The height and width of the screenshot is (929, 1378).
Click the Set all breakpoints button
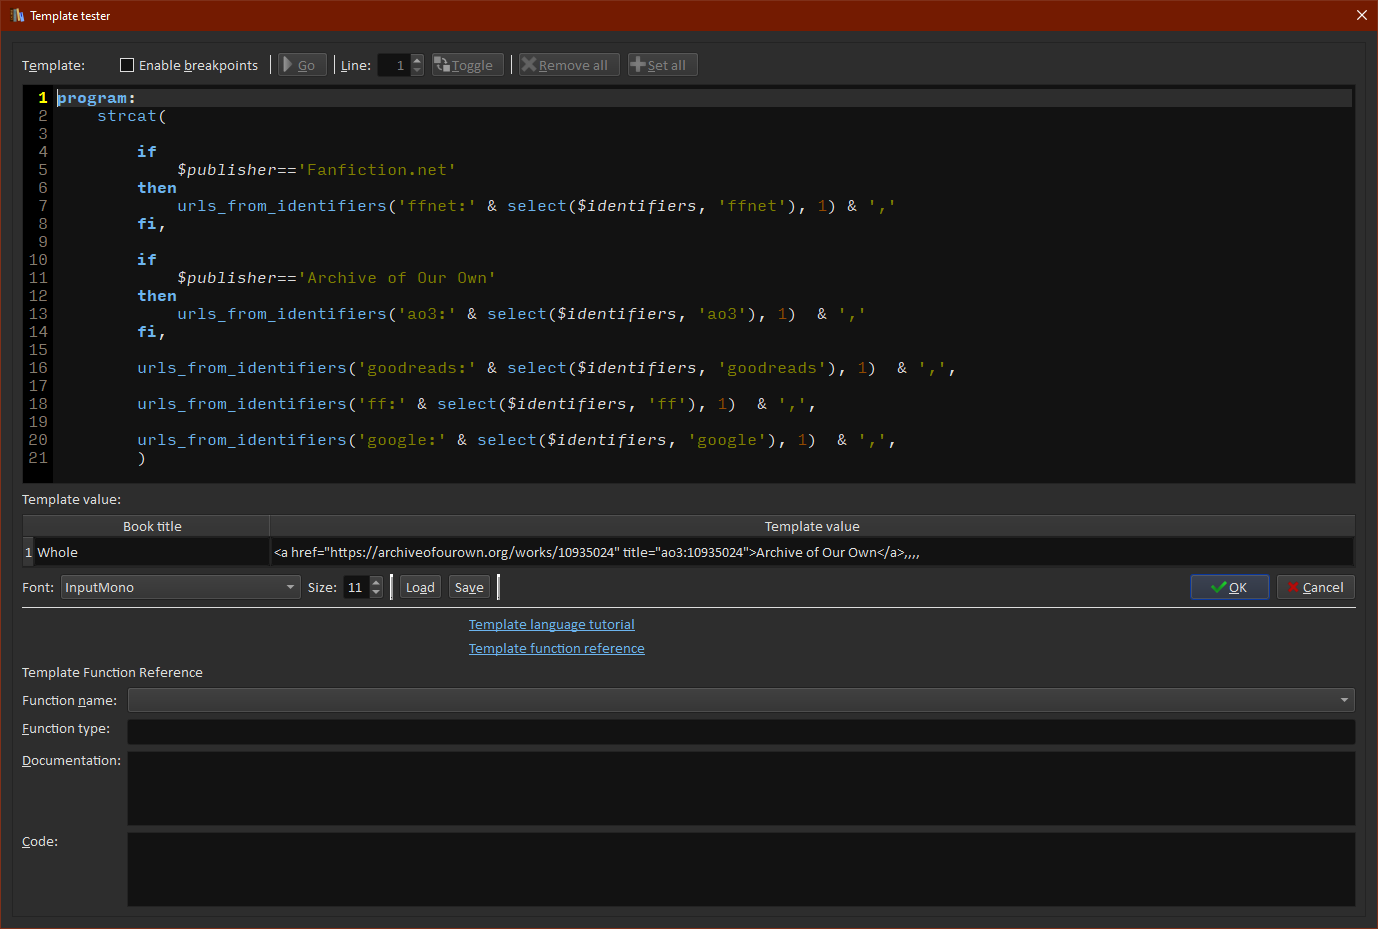pos(662,65)
